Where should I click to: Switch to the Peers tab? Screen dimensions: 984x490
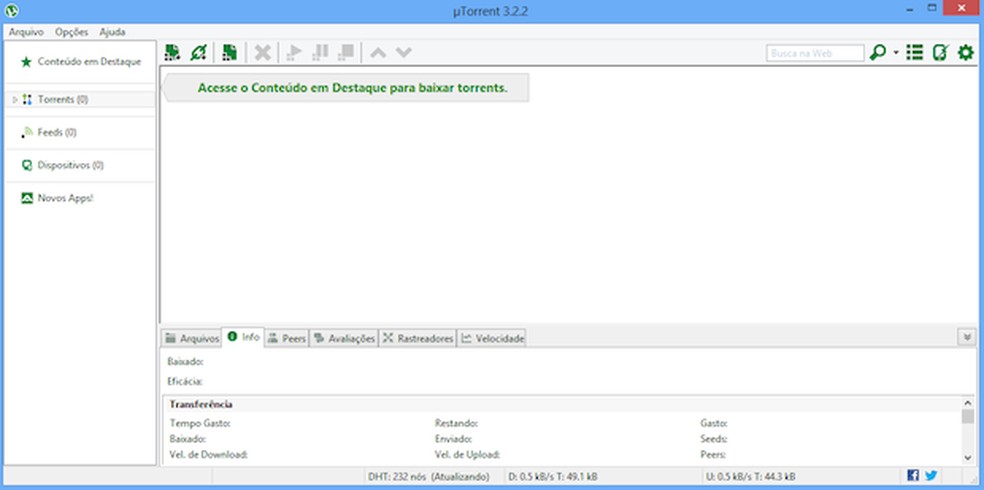coord(287,338)
